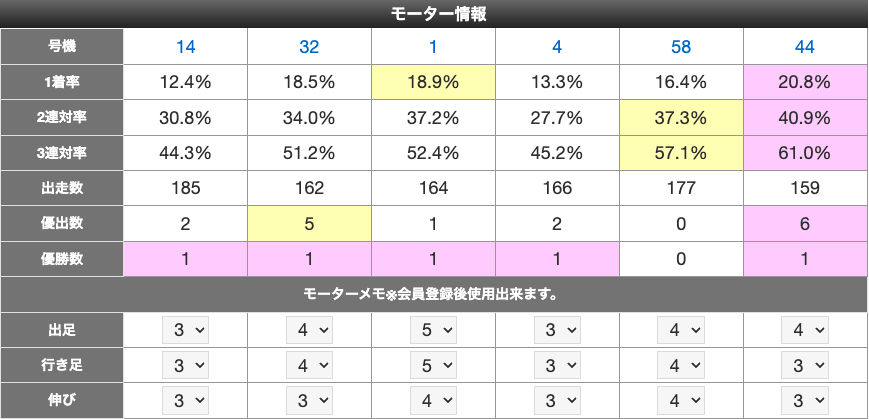869x419 pixels.
Task: Open 行き足 dropdown for motor 44
Action: pos(805,365)
